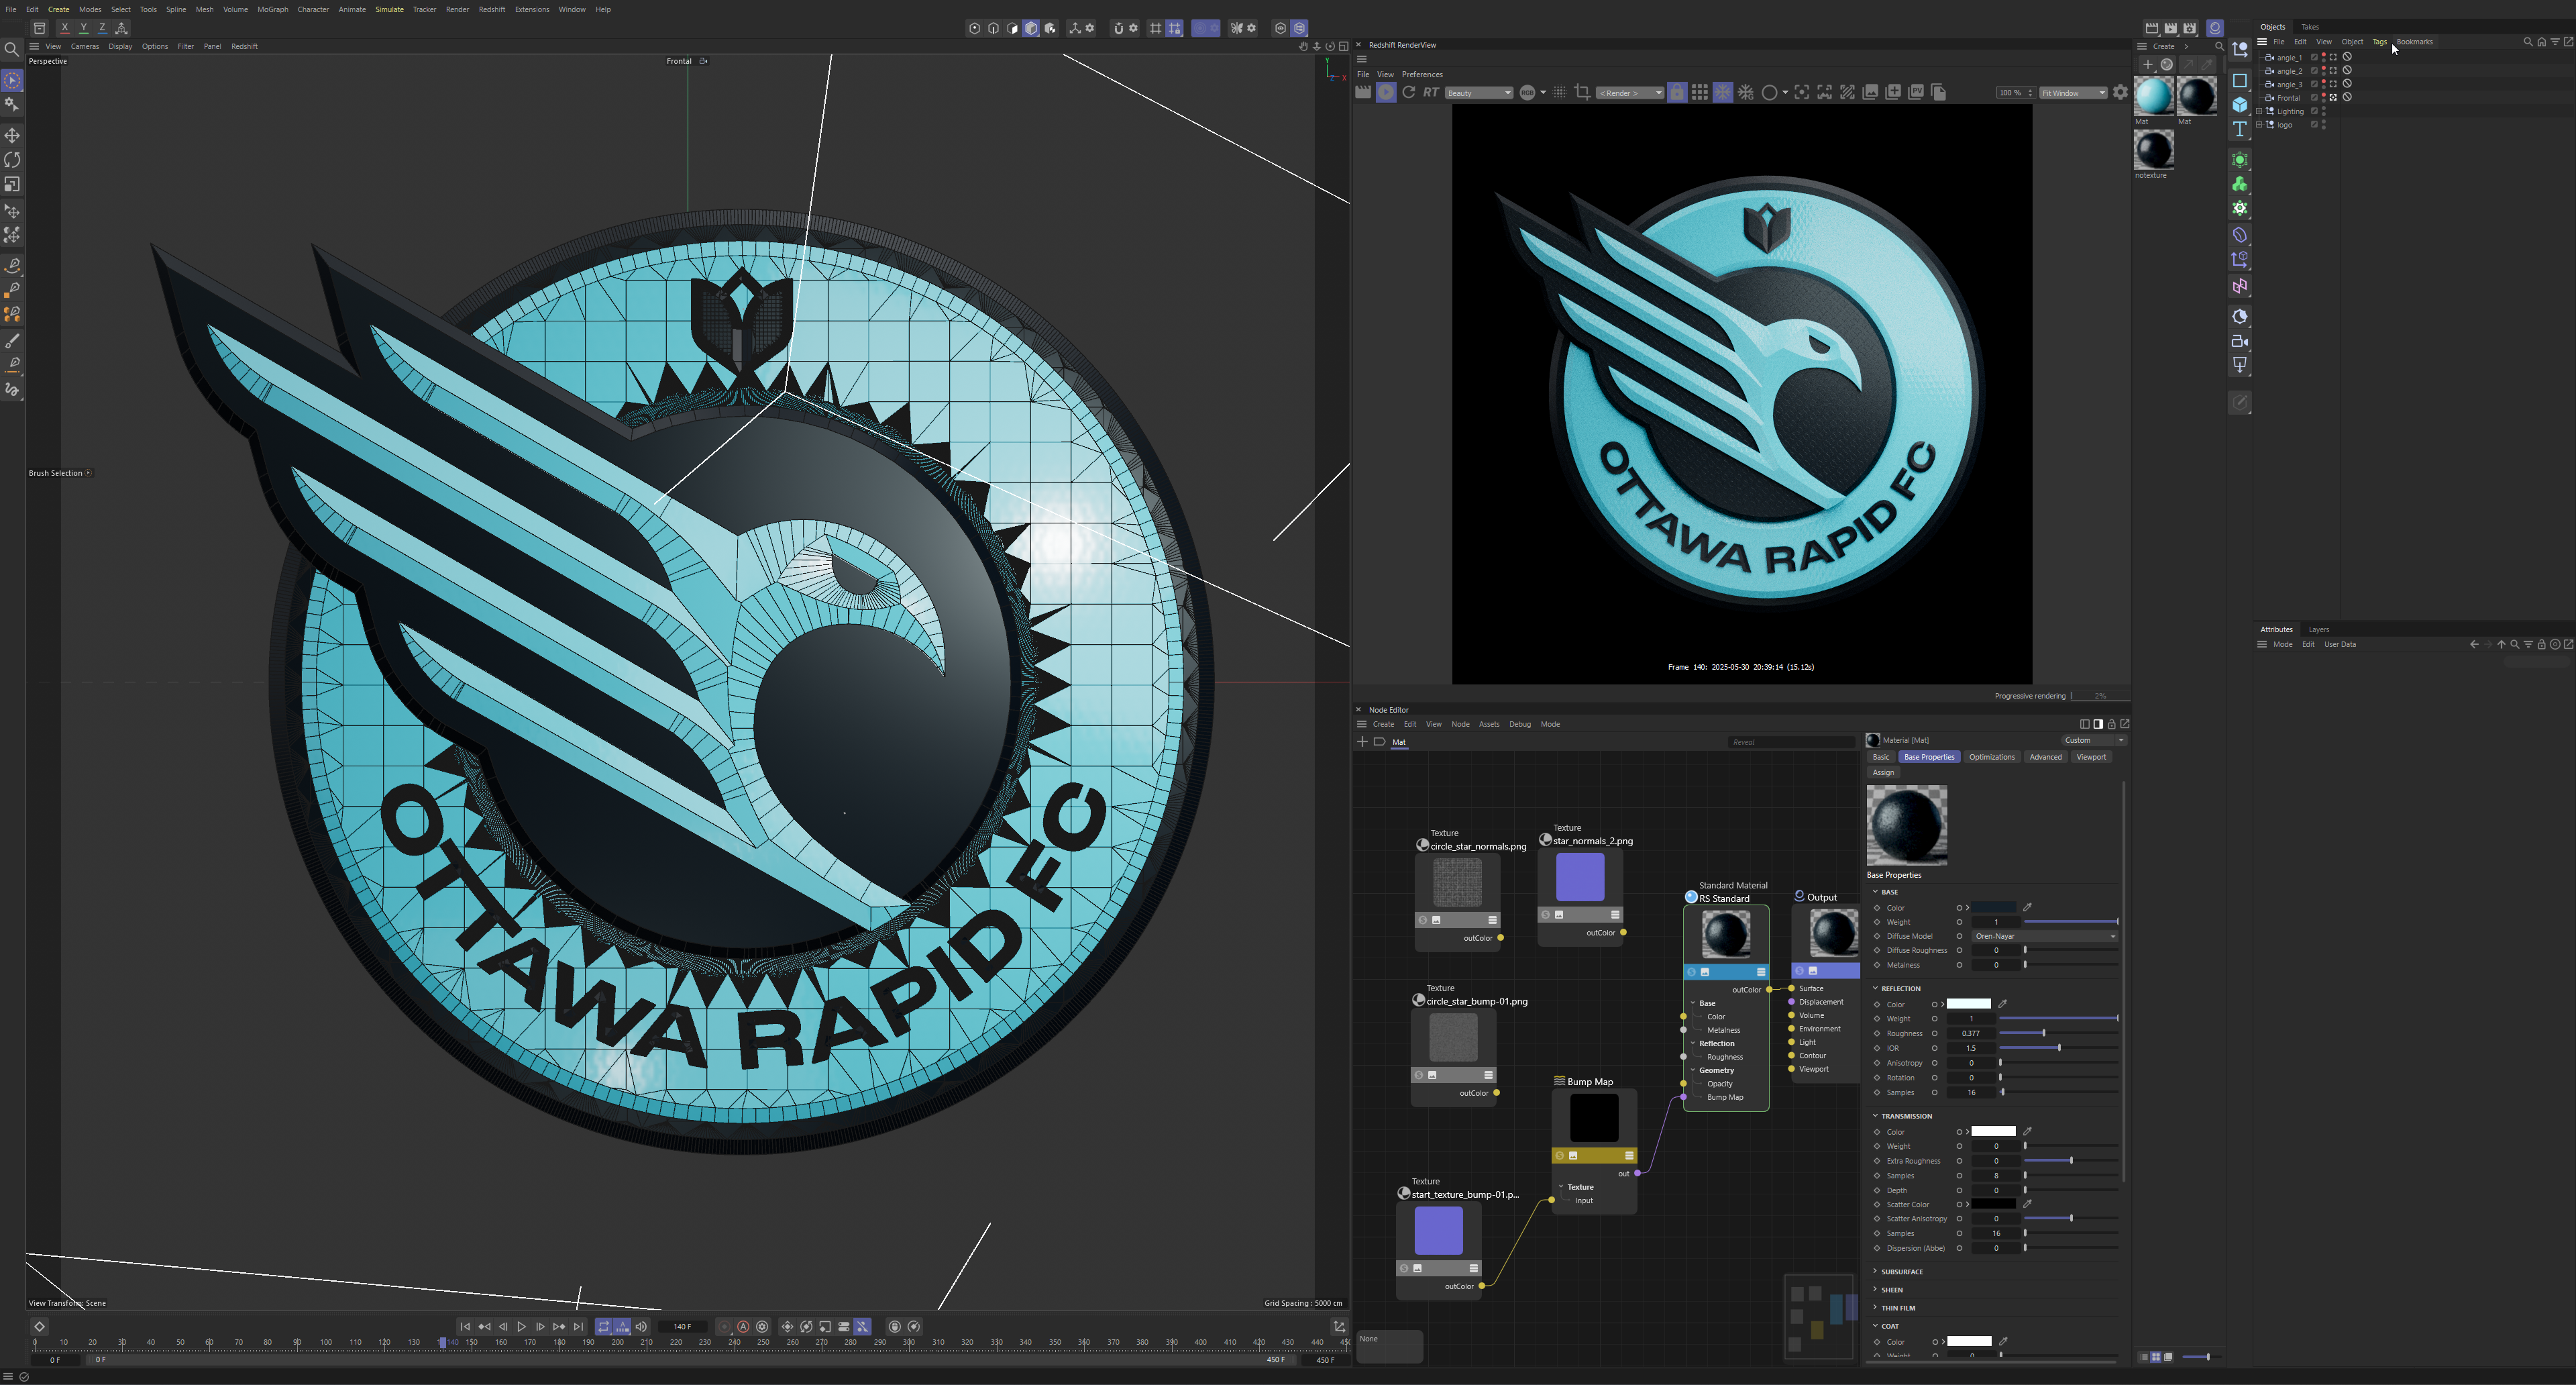Open RenderView Preferences menu
This screenshot has height=1385, width=2576.
[x=1422, y=74]
